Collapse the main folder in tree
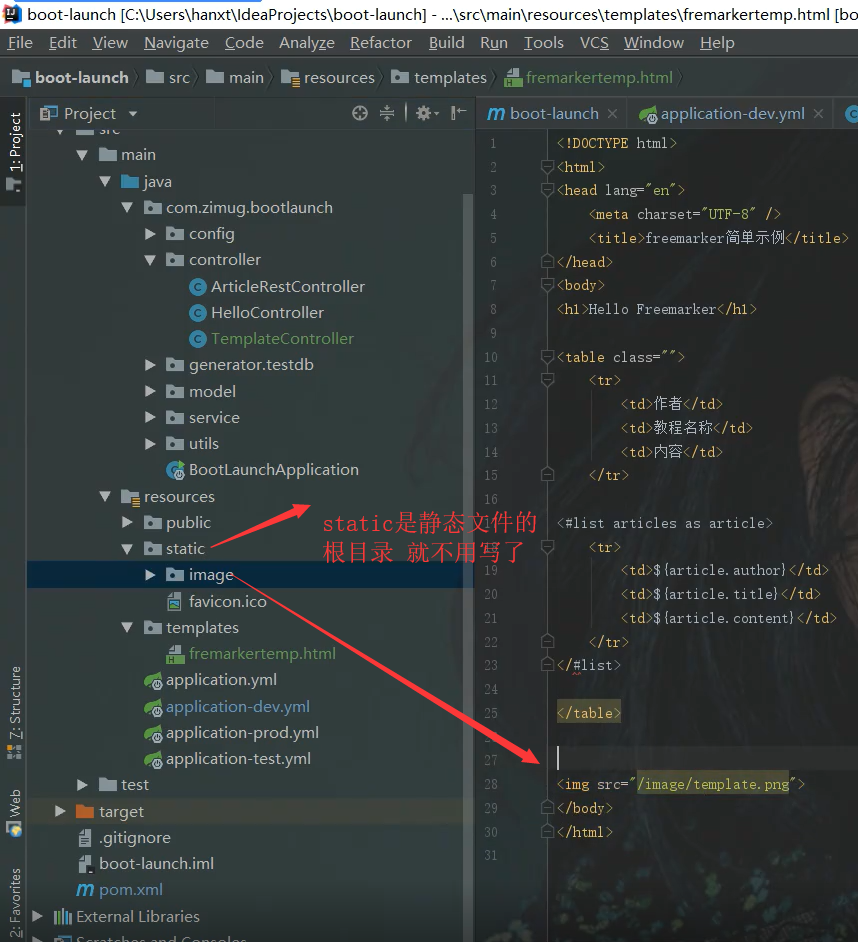Screen dimensions: 858x942 [82, 155]
